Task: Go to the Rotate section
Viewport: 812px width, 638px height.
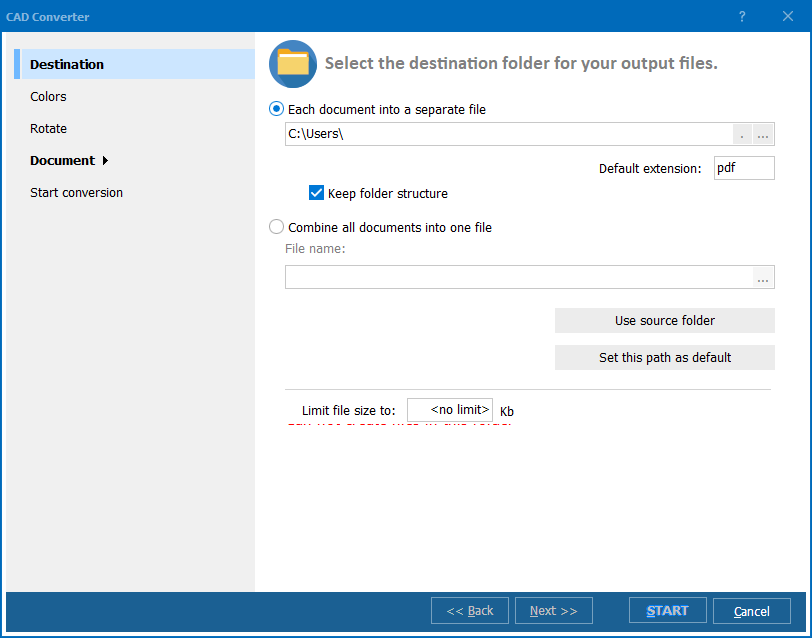Action: point(49,129)
